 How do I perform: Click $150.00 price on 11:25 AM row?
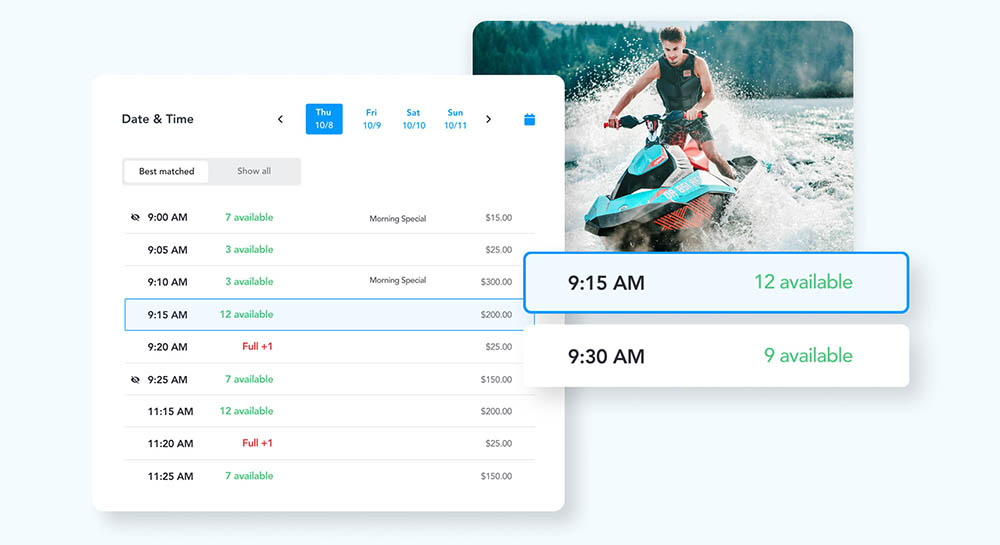(x=496, y=476)
